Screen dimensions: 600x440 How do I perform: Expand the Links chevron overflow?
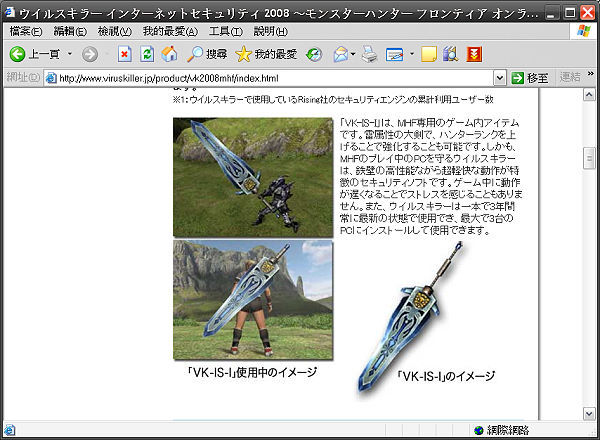point(590,73)
